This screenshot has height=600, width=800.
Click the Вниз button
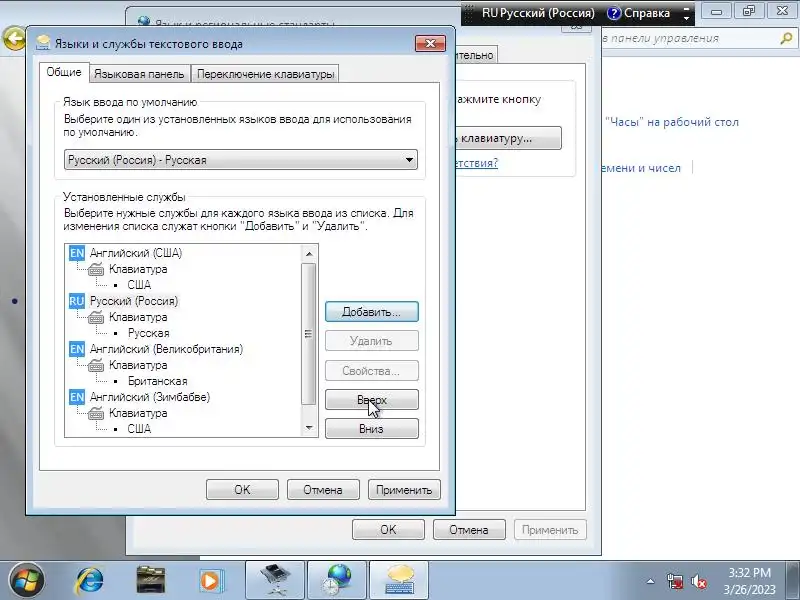tap(371, 429)
